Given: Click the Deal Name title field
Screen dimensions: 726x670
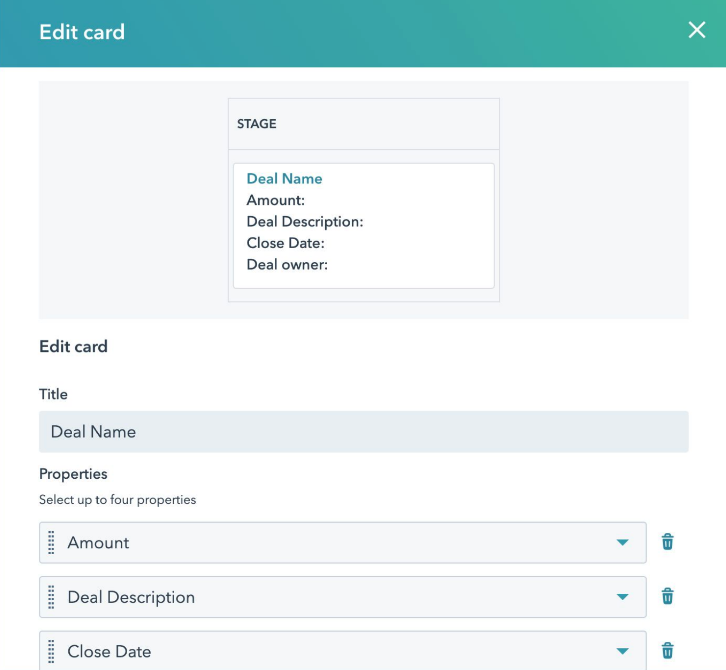Looking at the screenshot, I should (x=363, y=432).
